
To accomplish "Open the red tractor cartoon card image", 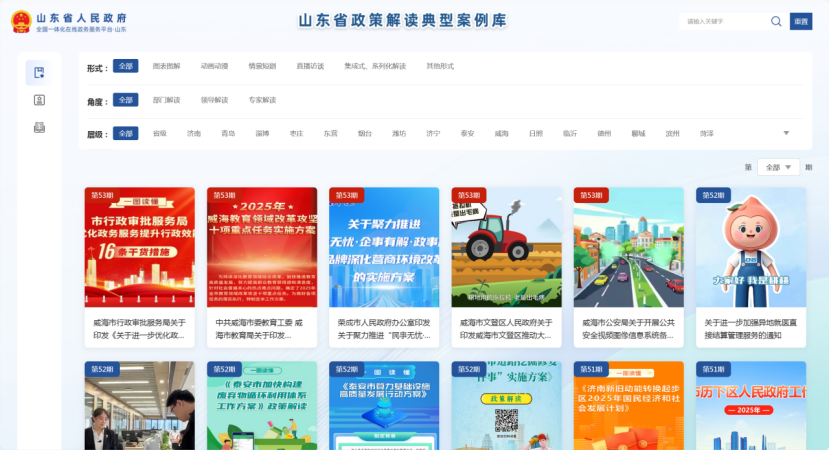I will pos(506,247).
